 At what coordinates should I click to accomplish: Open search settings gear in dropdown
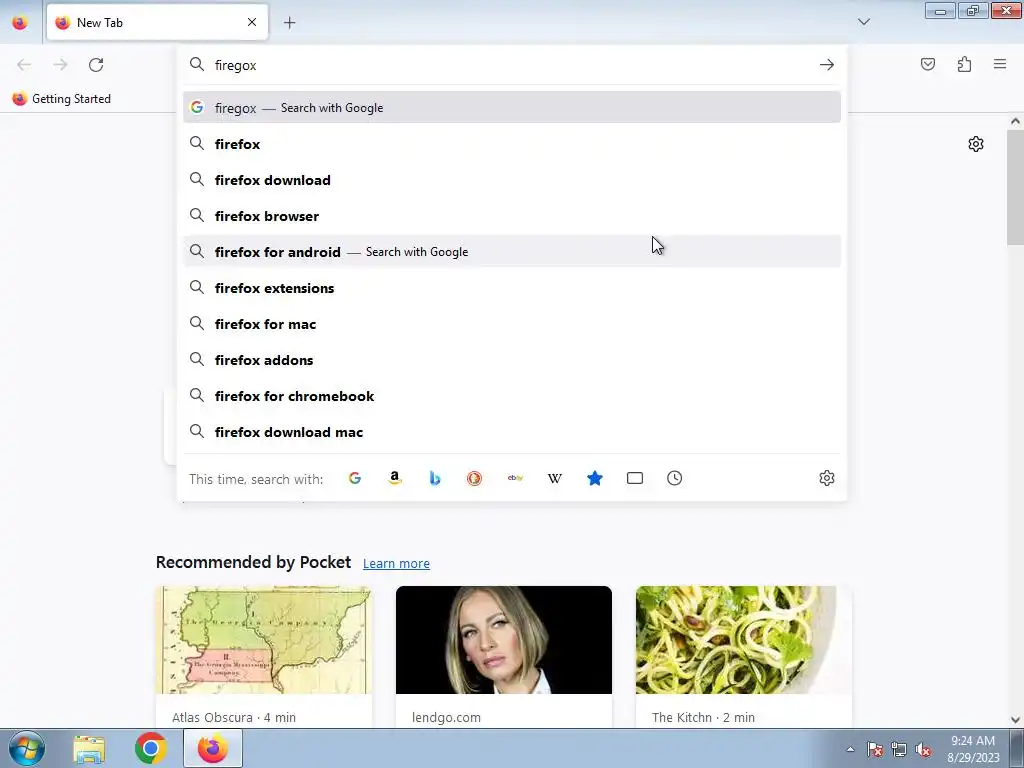(x=827, y=478)
